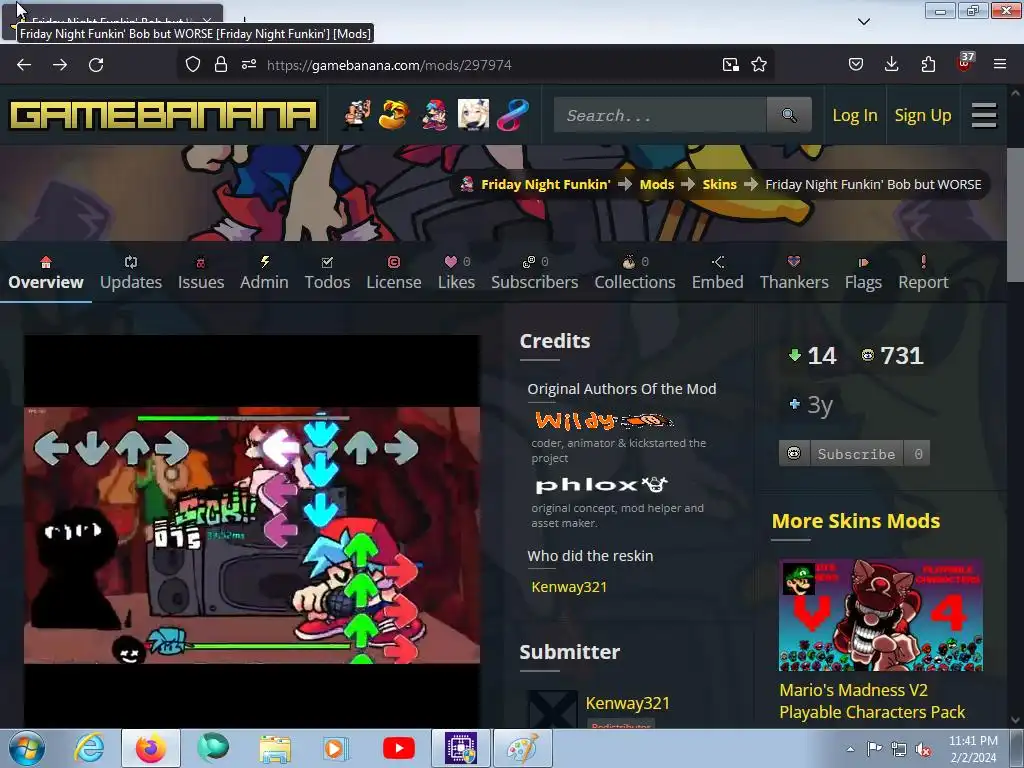This screenshot has height=768, width=1024.
Task: Open the Rayman game icon
Action: click(x=394, y=115)
